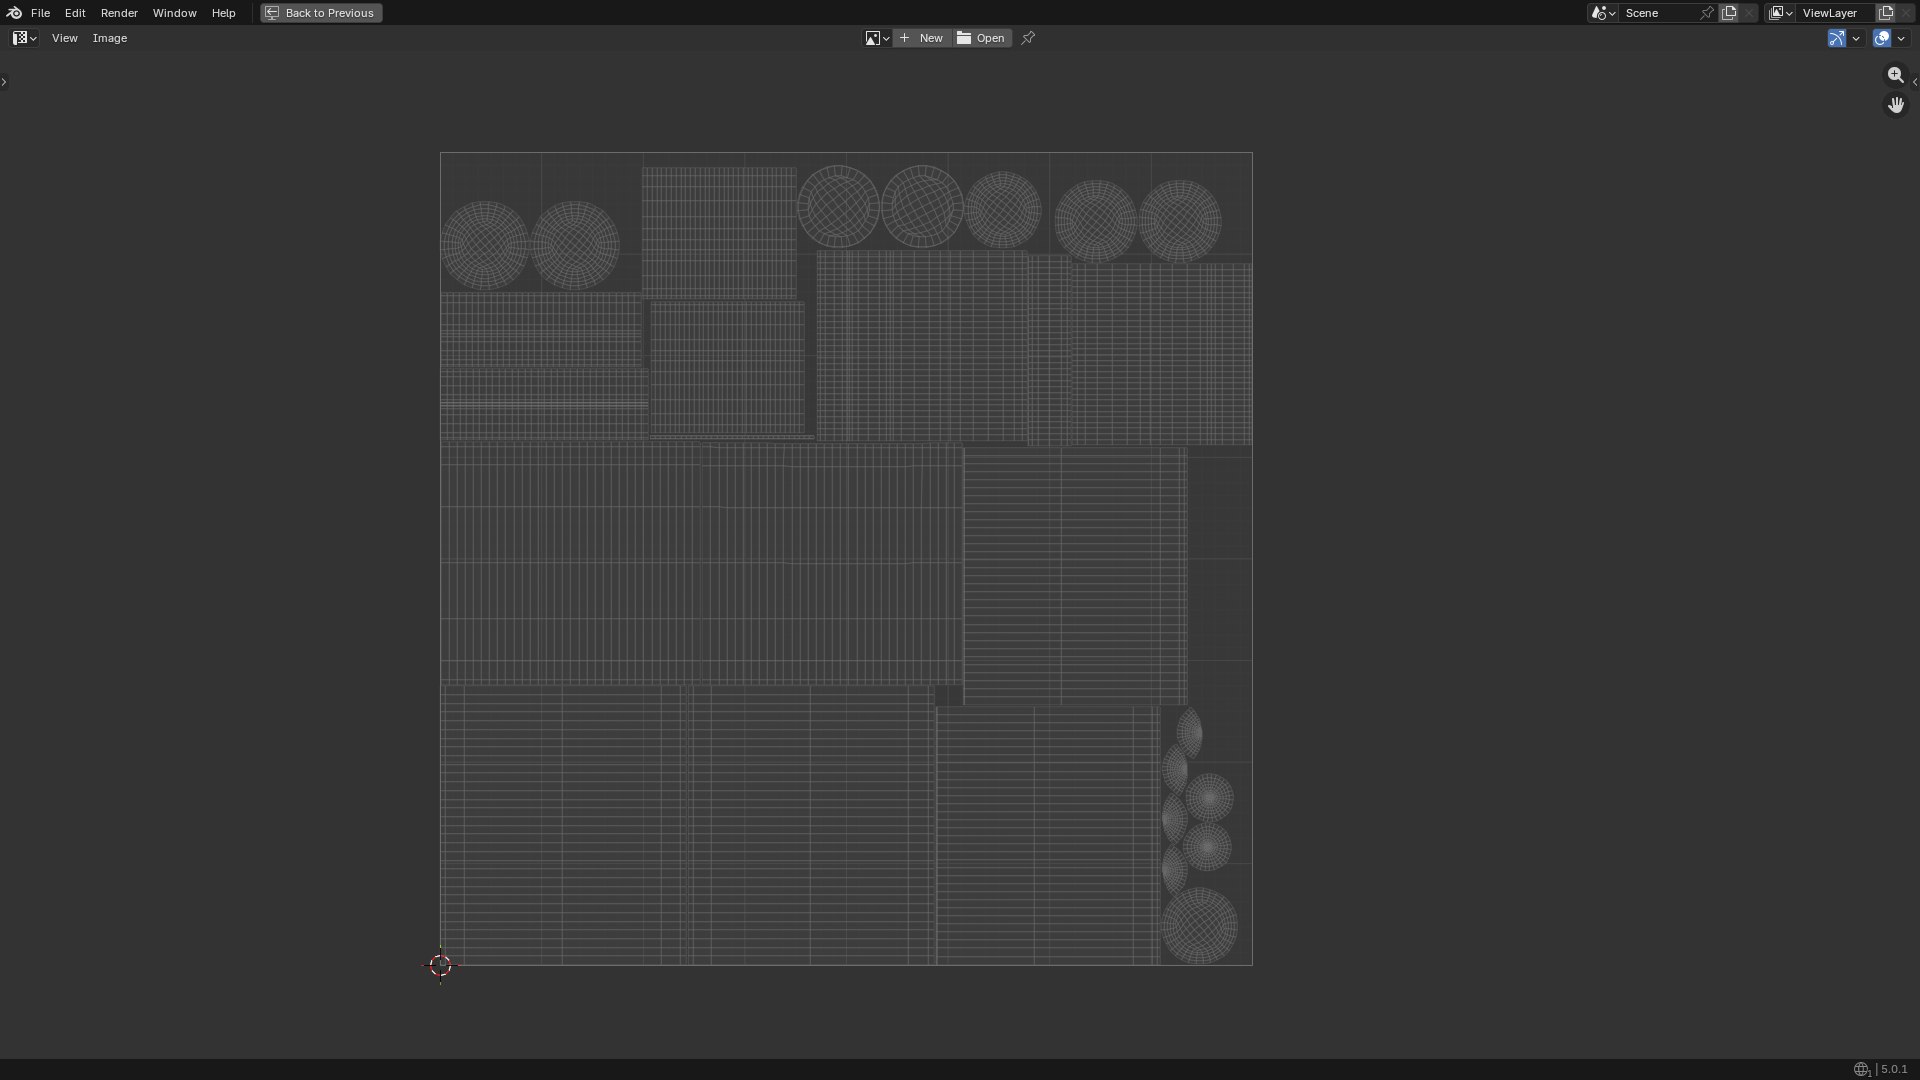Expand the right sidebar region arrow
This screenshot has height=1080, width=1920.
pyautogui.click(x=1915, y=81)
